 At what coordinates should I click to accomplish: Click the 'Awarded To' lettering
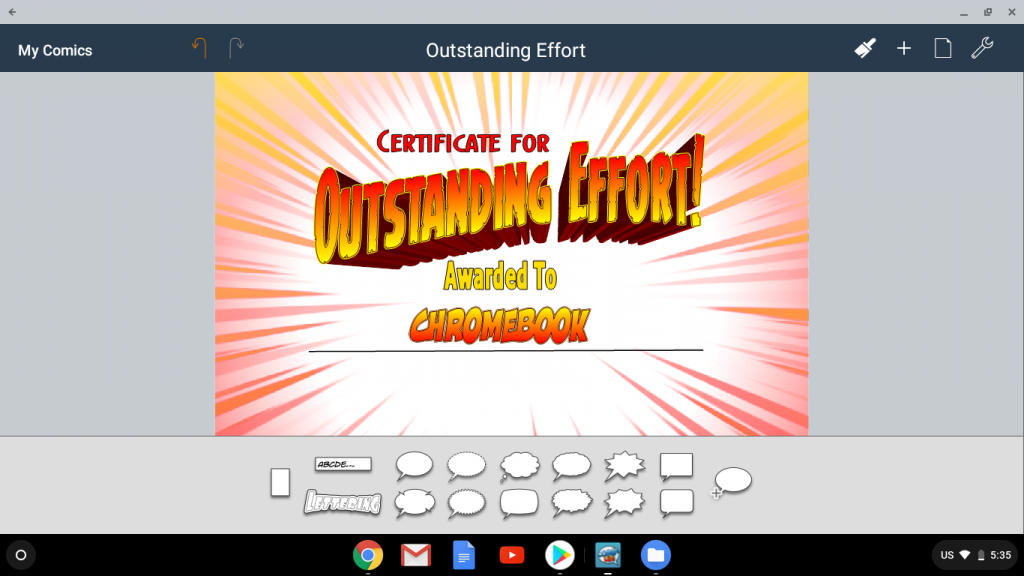coord(500,276)
